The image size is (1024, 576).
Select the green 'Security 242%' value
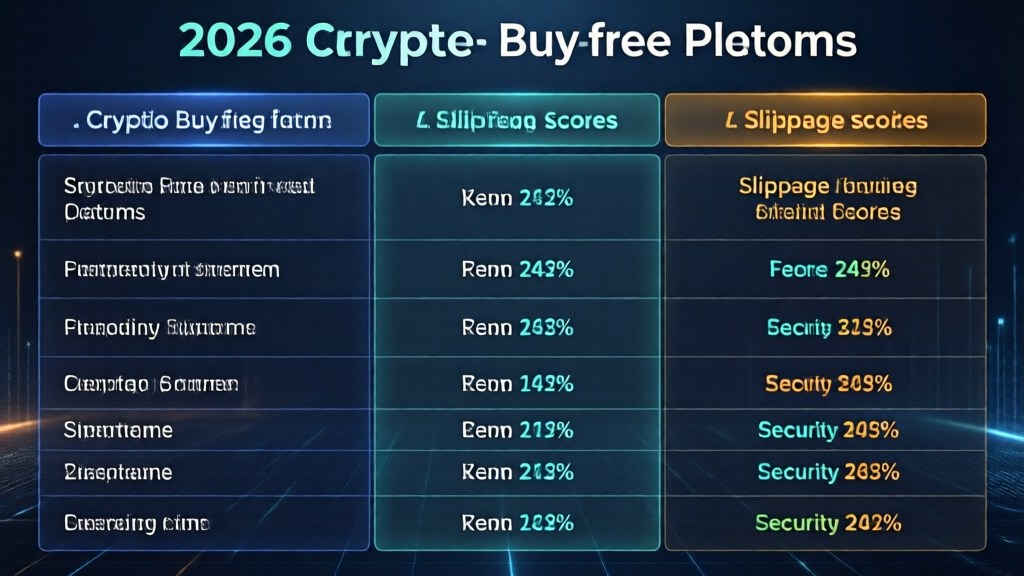pos(829,522)
